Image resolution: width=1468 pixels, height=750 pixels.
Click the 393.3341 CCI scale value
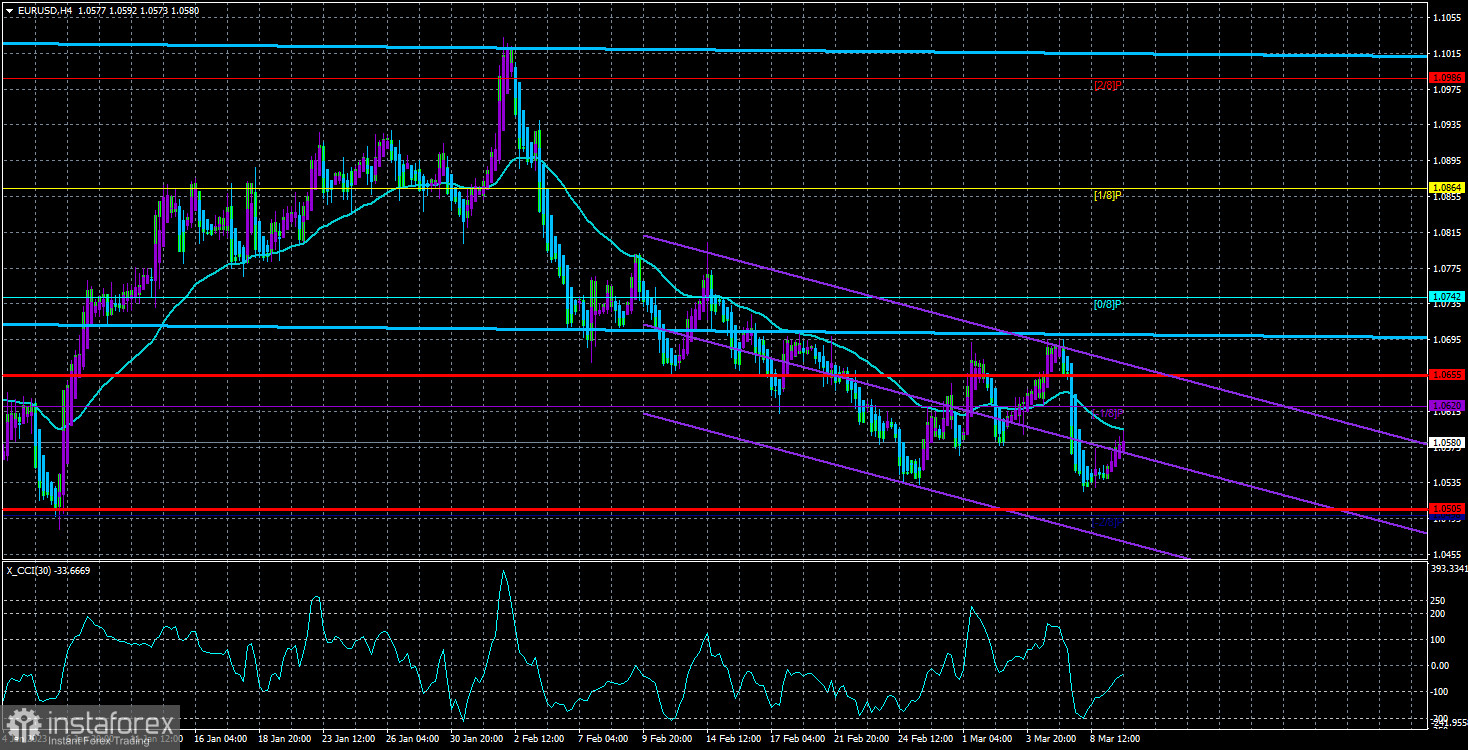tap(1449, 569)
